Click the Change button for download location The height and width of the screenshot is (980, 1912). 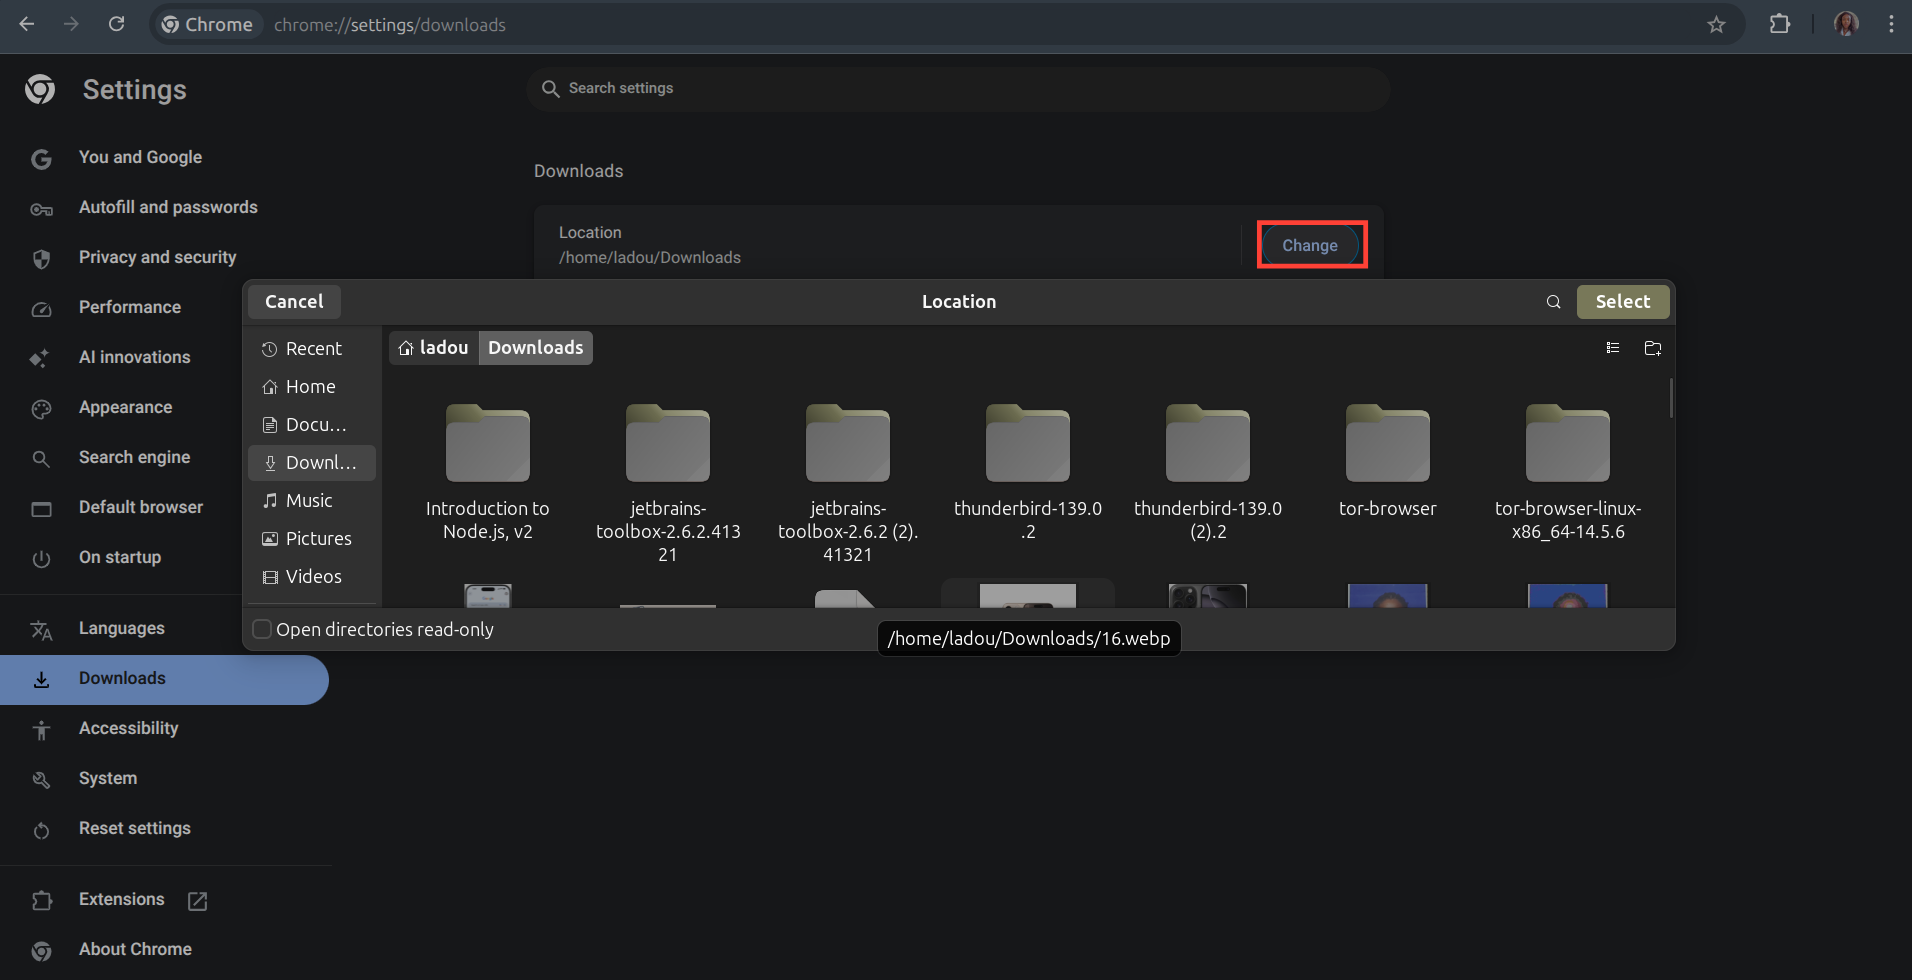click(1310, 244)
